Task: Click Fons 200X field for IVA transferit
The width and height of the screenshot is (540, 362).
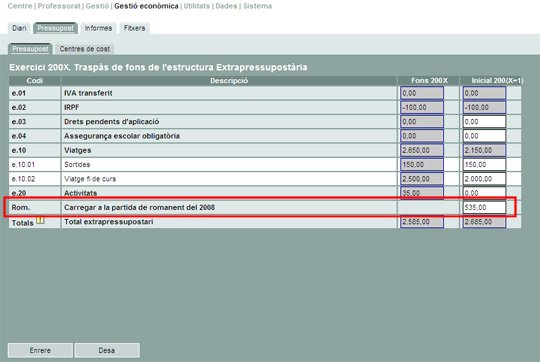Action: point(422,93)
